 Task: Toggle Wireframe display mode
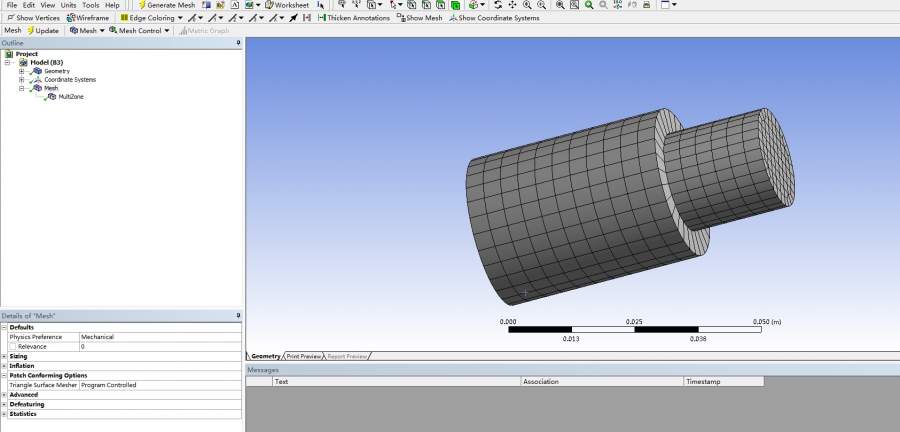(x=89, y=18)
